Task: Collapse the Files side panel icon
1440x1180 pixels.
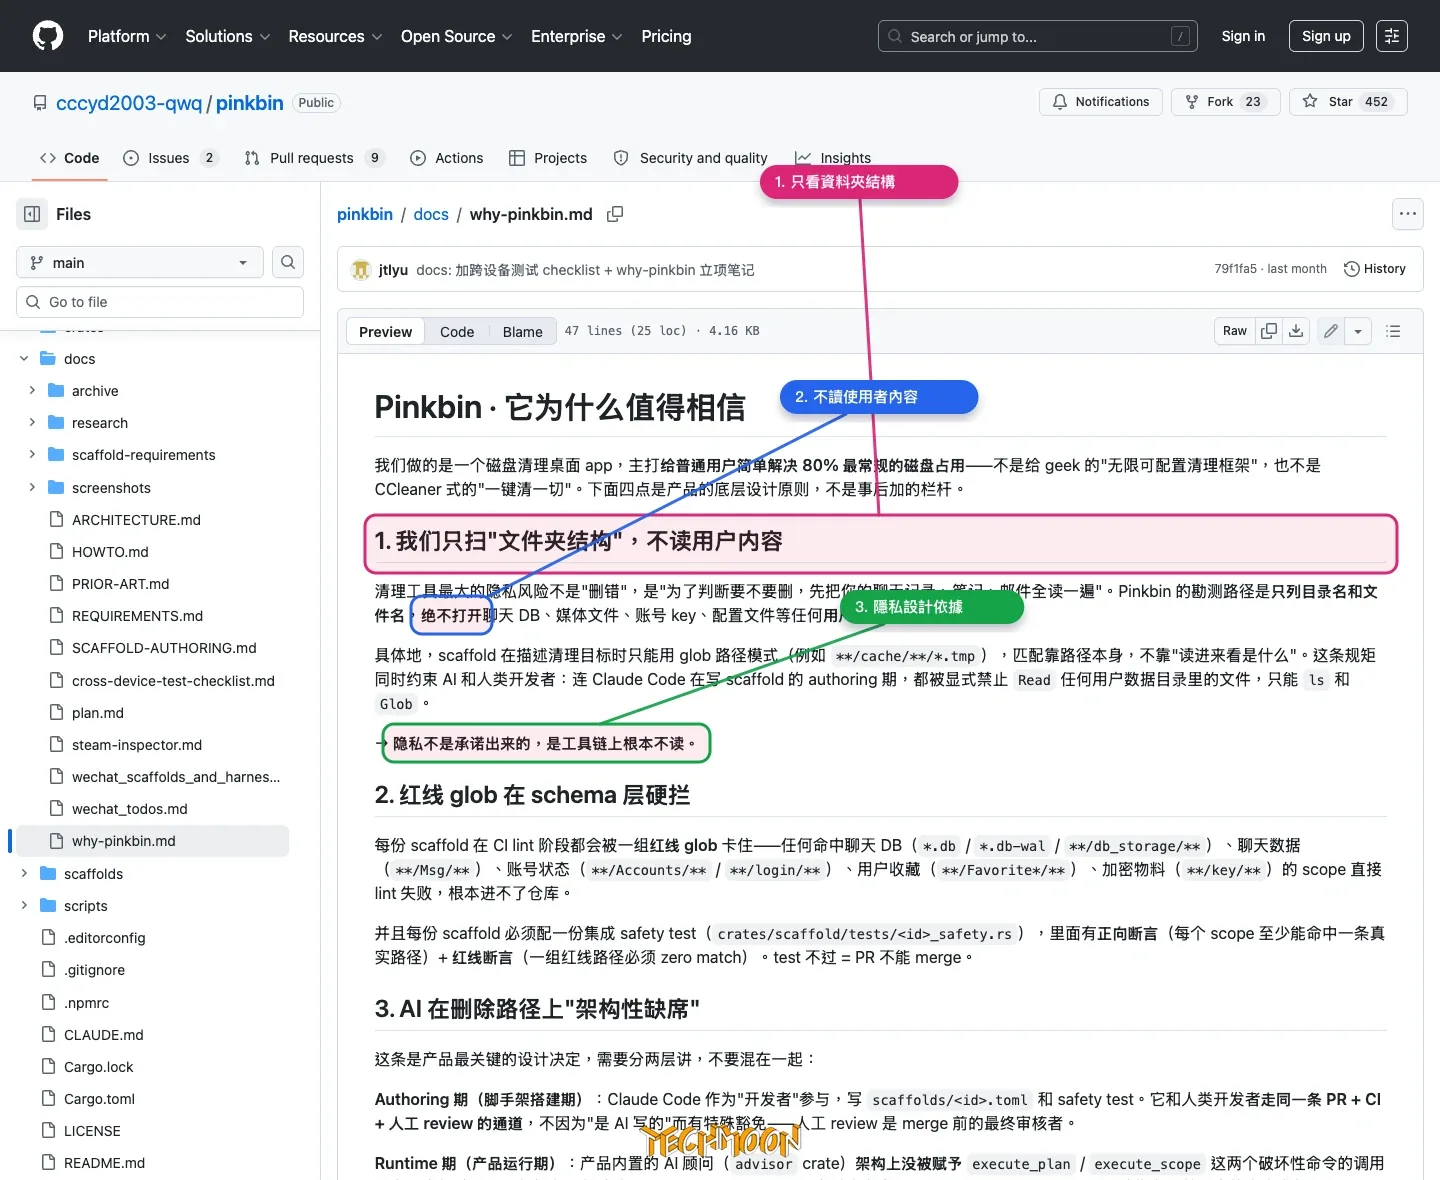Action: (x=32, y=214)
